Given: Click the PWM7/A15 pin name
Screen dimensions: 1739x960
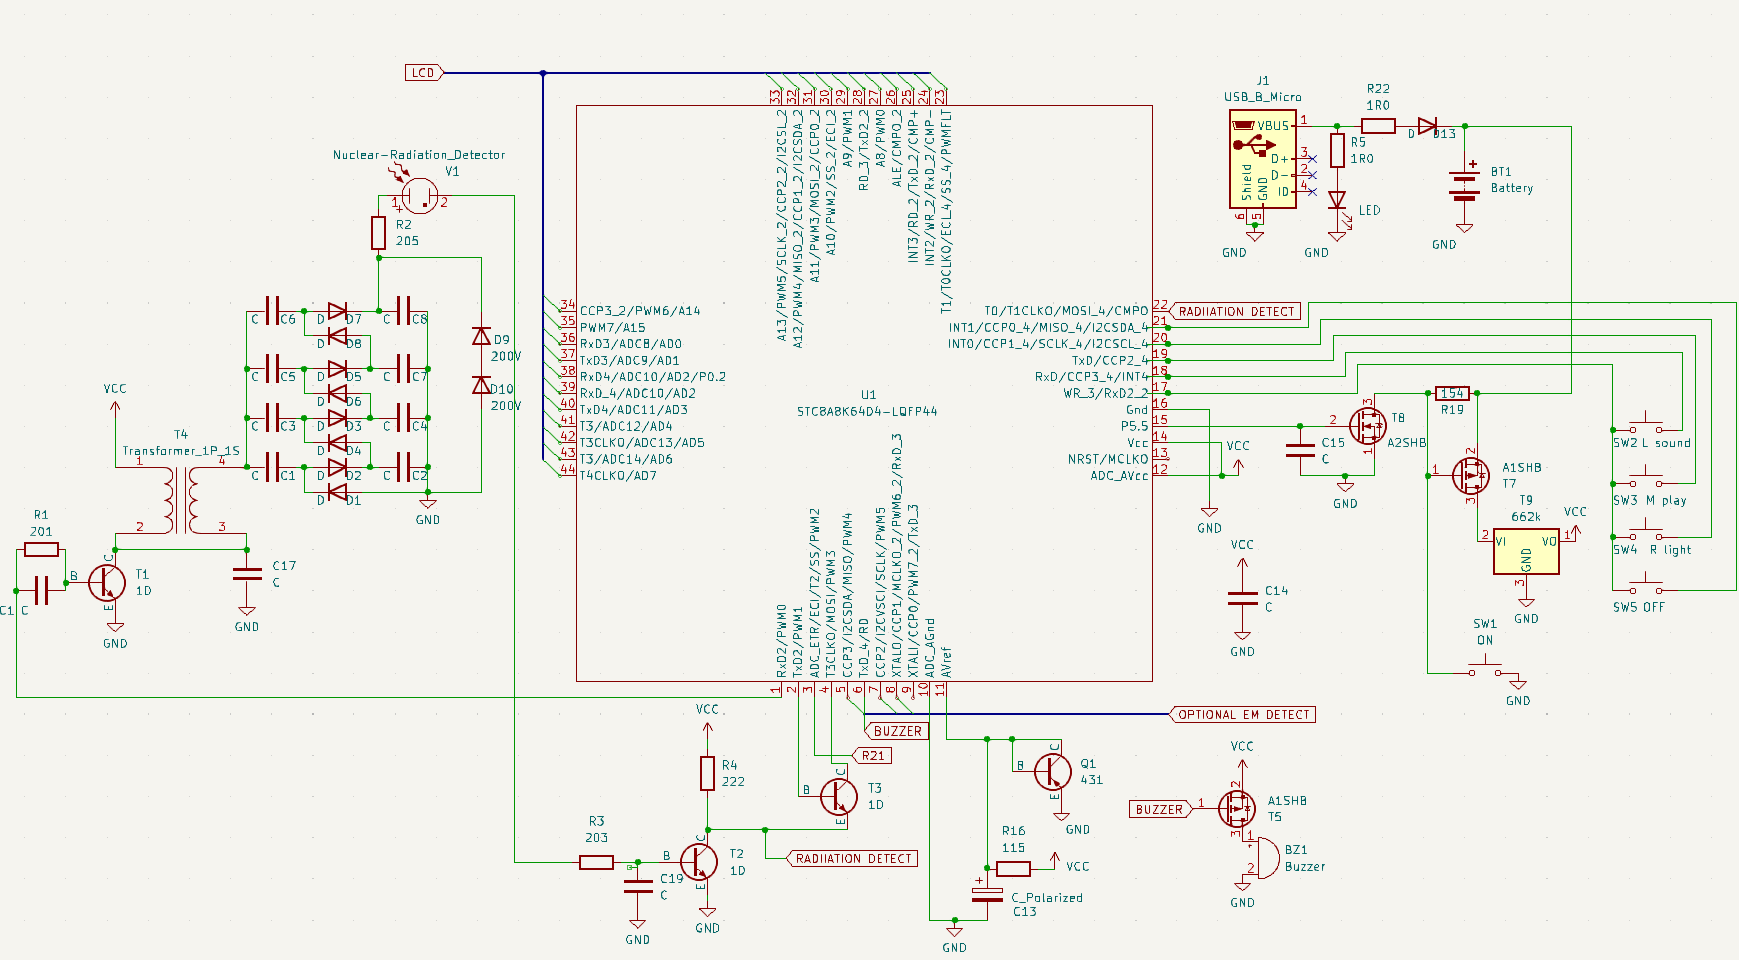Looking at the screenshot, I should (x=612, y=327).
